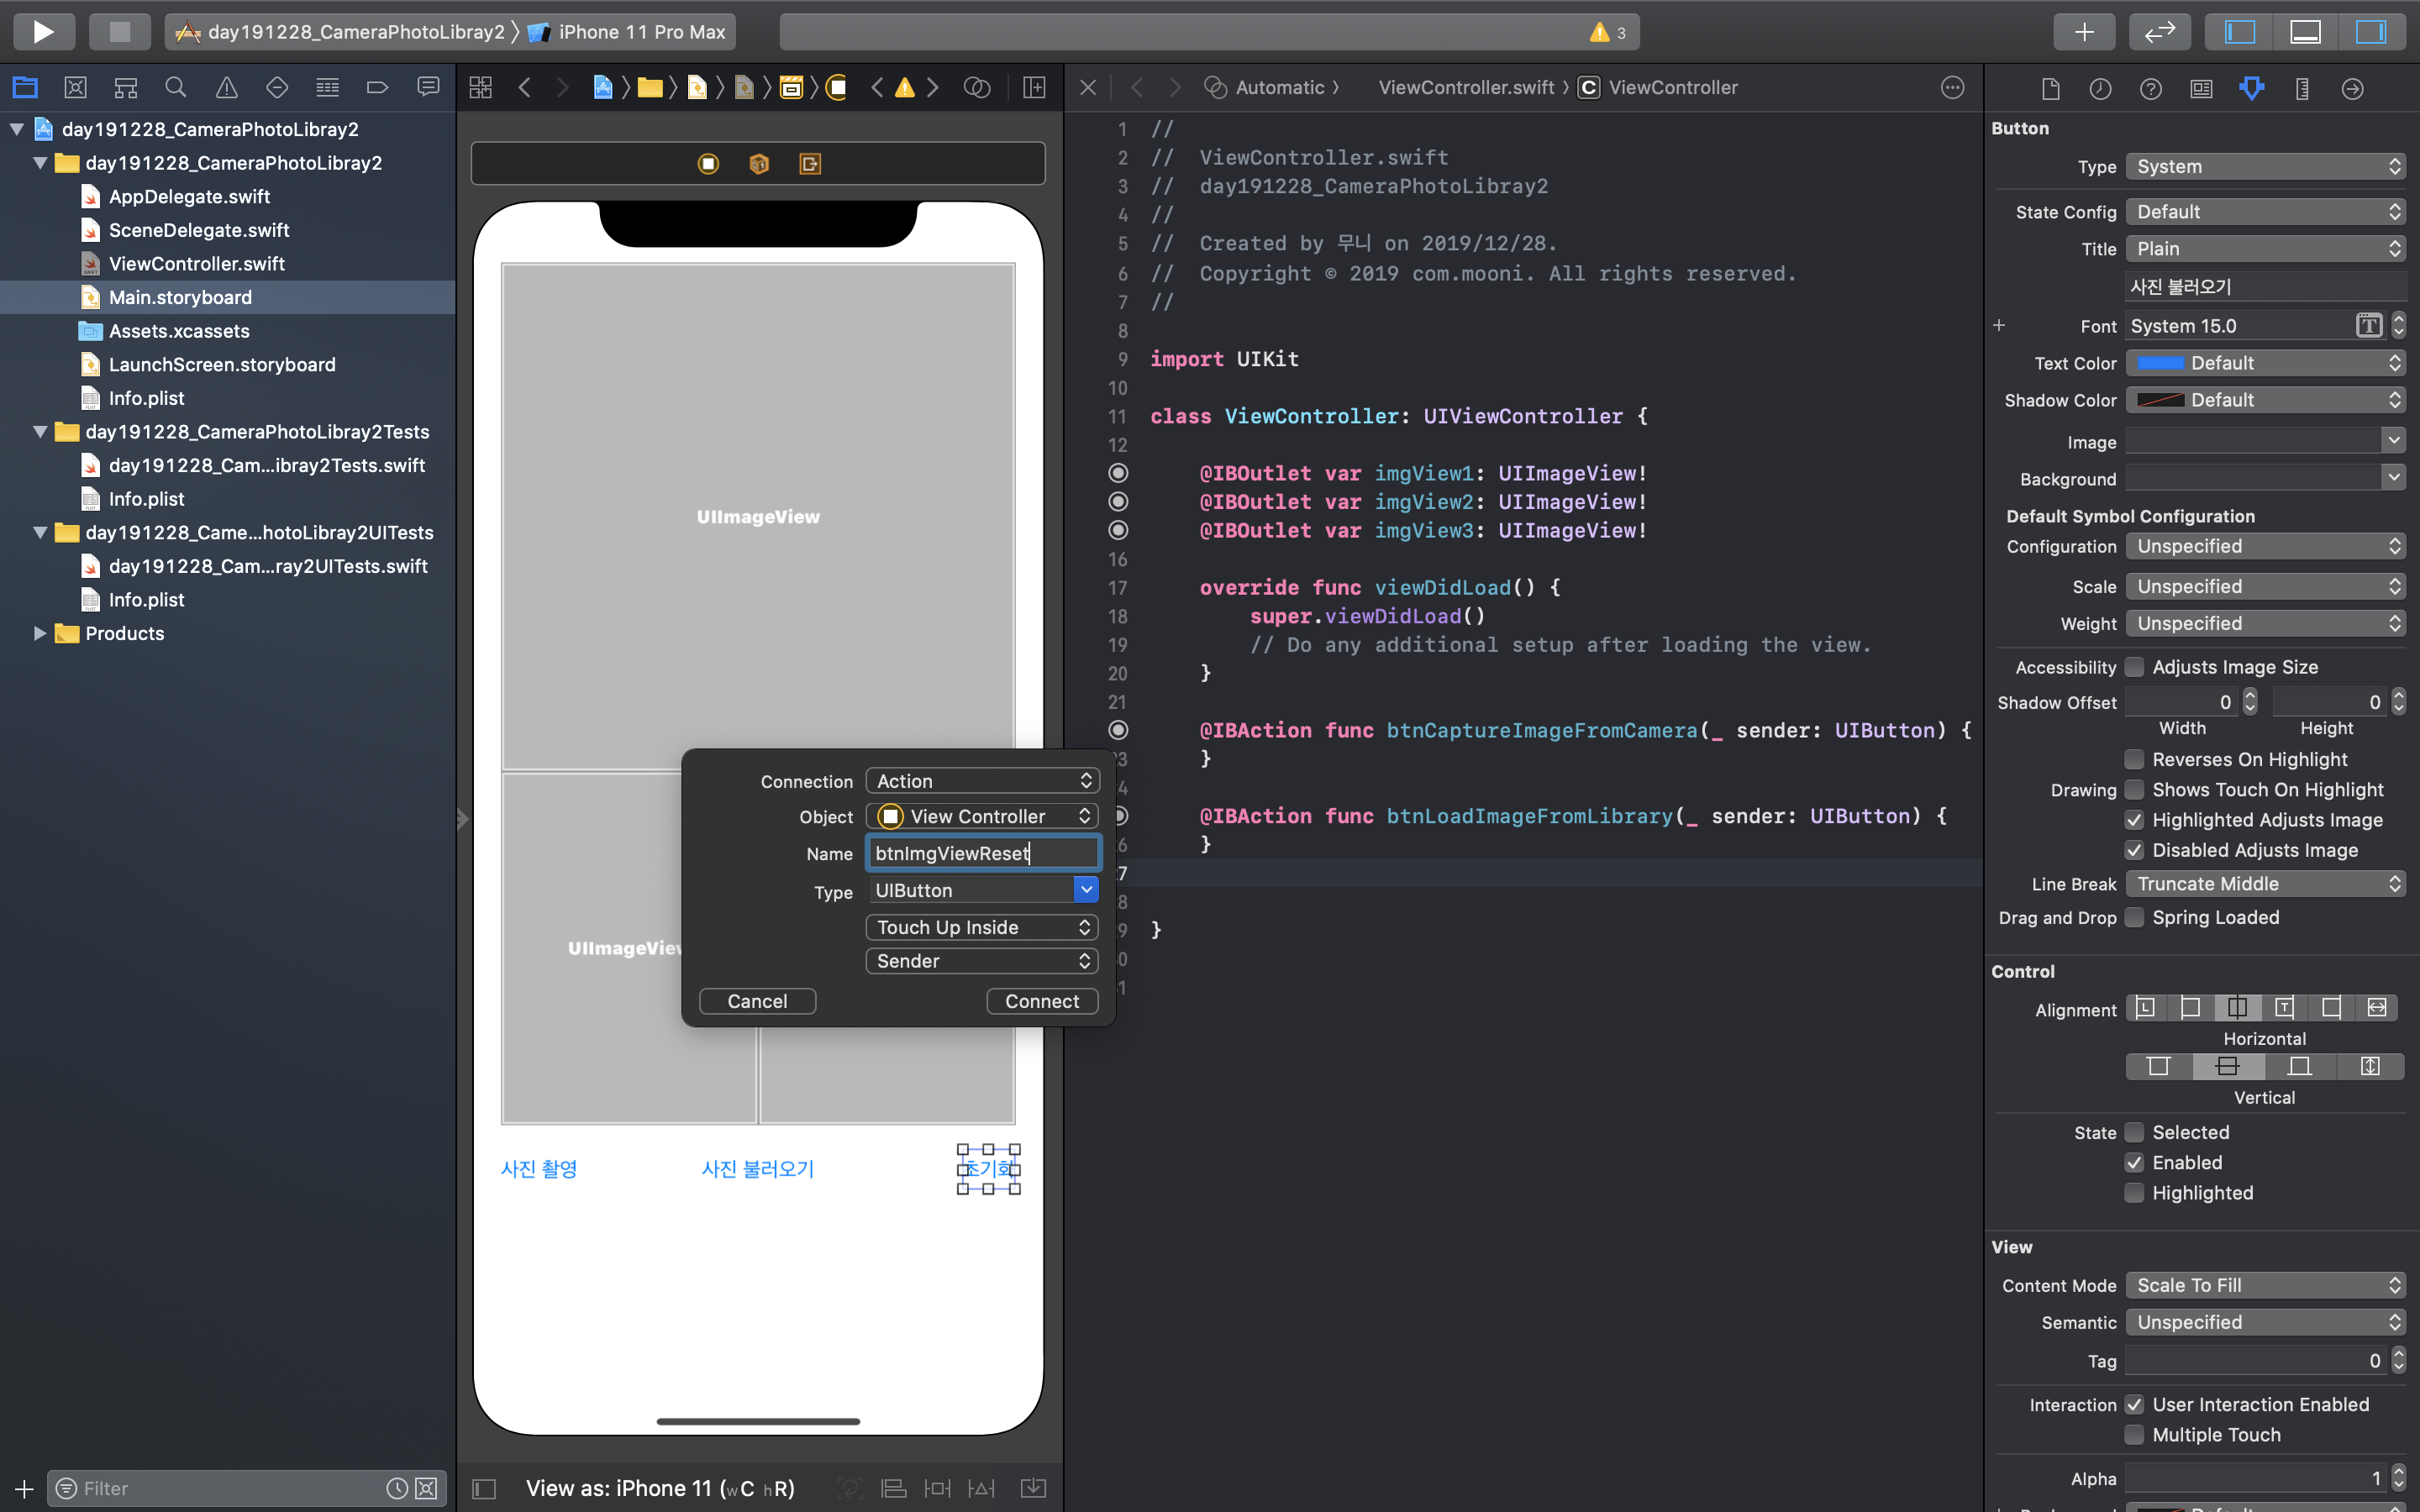
Task: Show the Issue navigator warning icon
Action: coord(227,88)
